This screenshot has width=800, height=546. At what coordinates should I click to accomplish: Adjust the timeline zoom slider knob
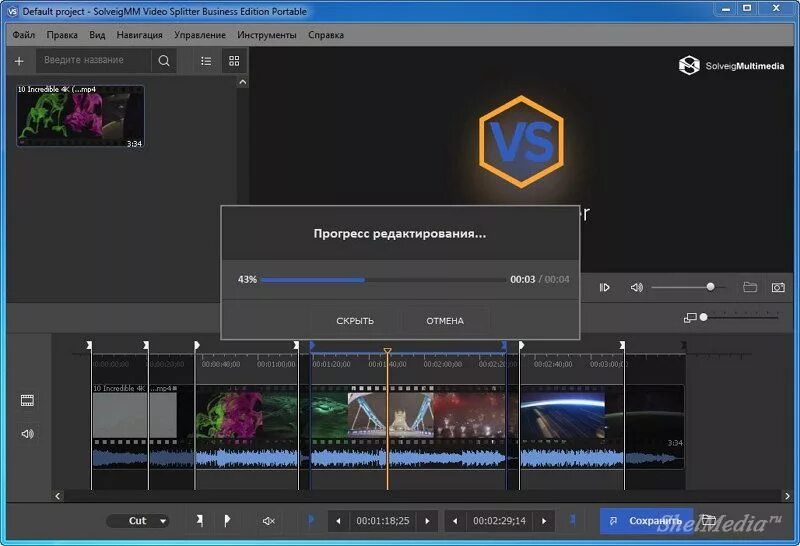click(704, 317)
